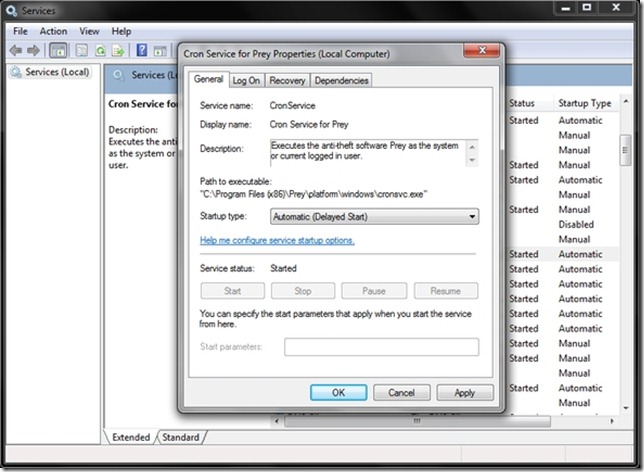Switch to the Recovery tab
The image size is (644, 472).
[288, 81]
